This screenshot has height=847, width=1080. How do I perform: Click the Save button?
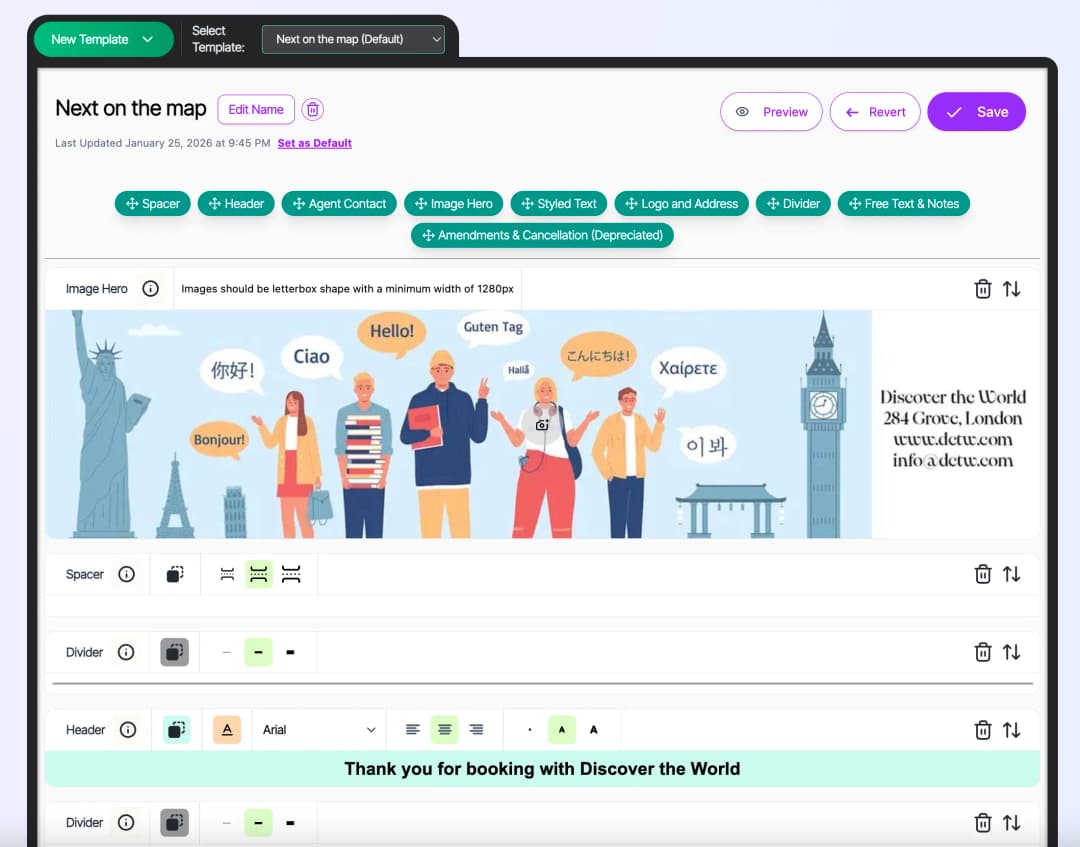(x=976, y=112)
